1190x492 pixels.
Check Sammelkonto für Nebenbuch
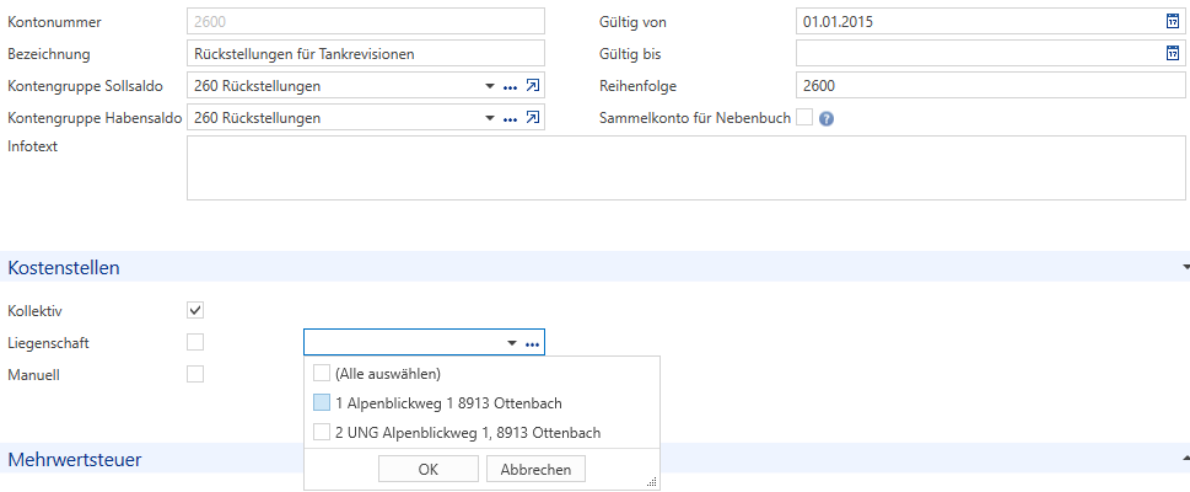804,118
